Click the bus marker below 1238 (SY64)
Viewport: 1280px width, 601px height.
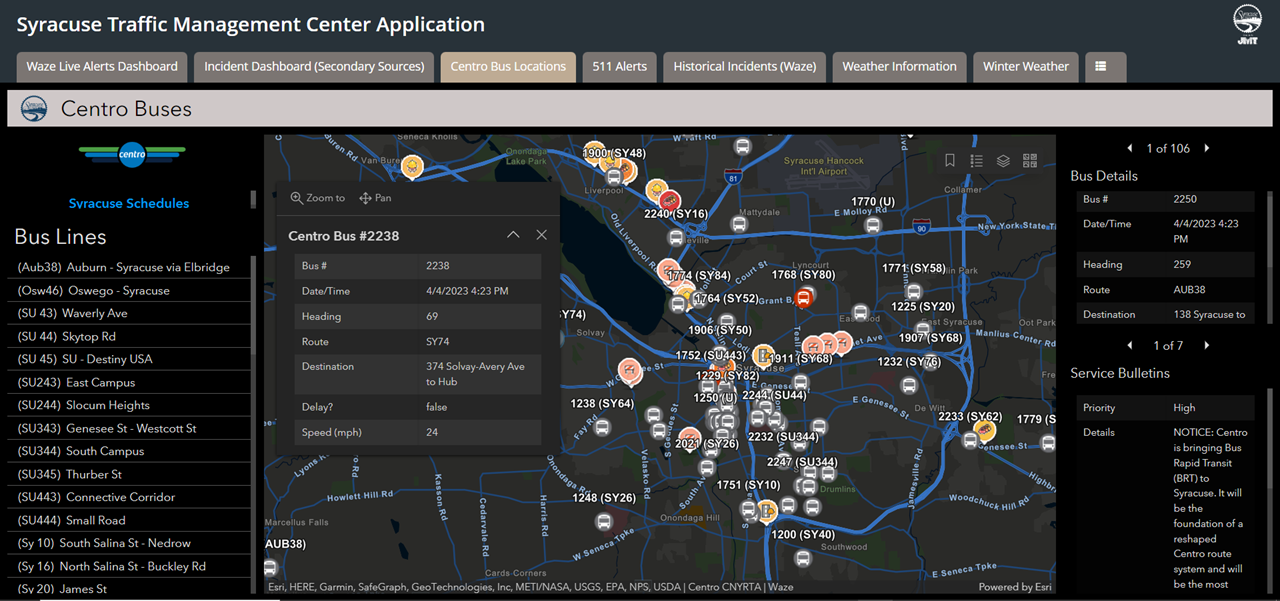(x=602, y=428)
